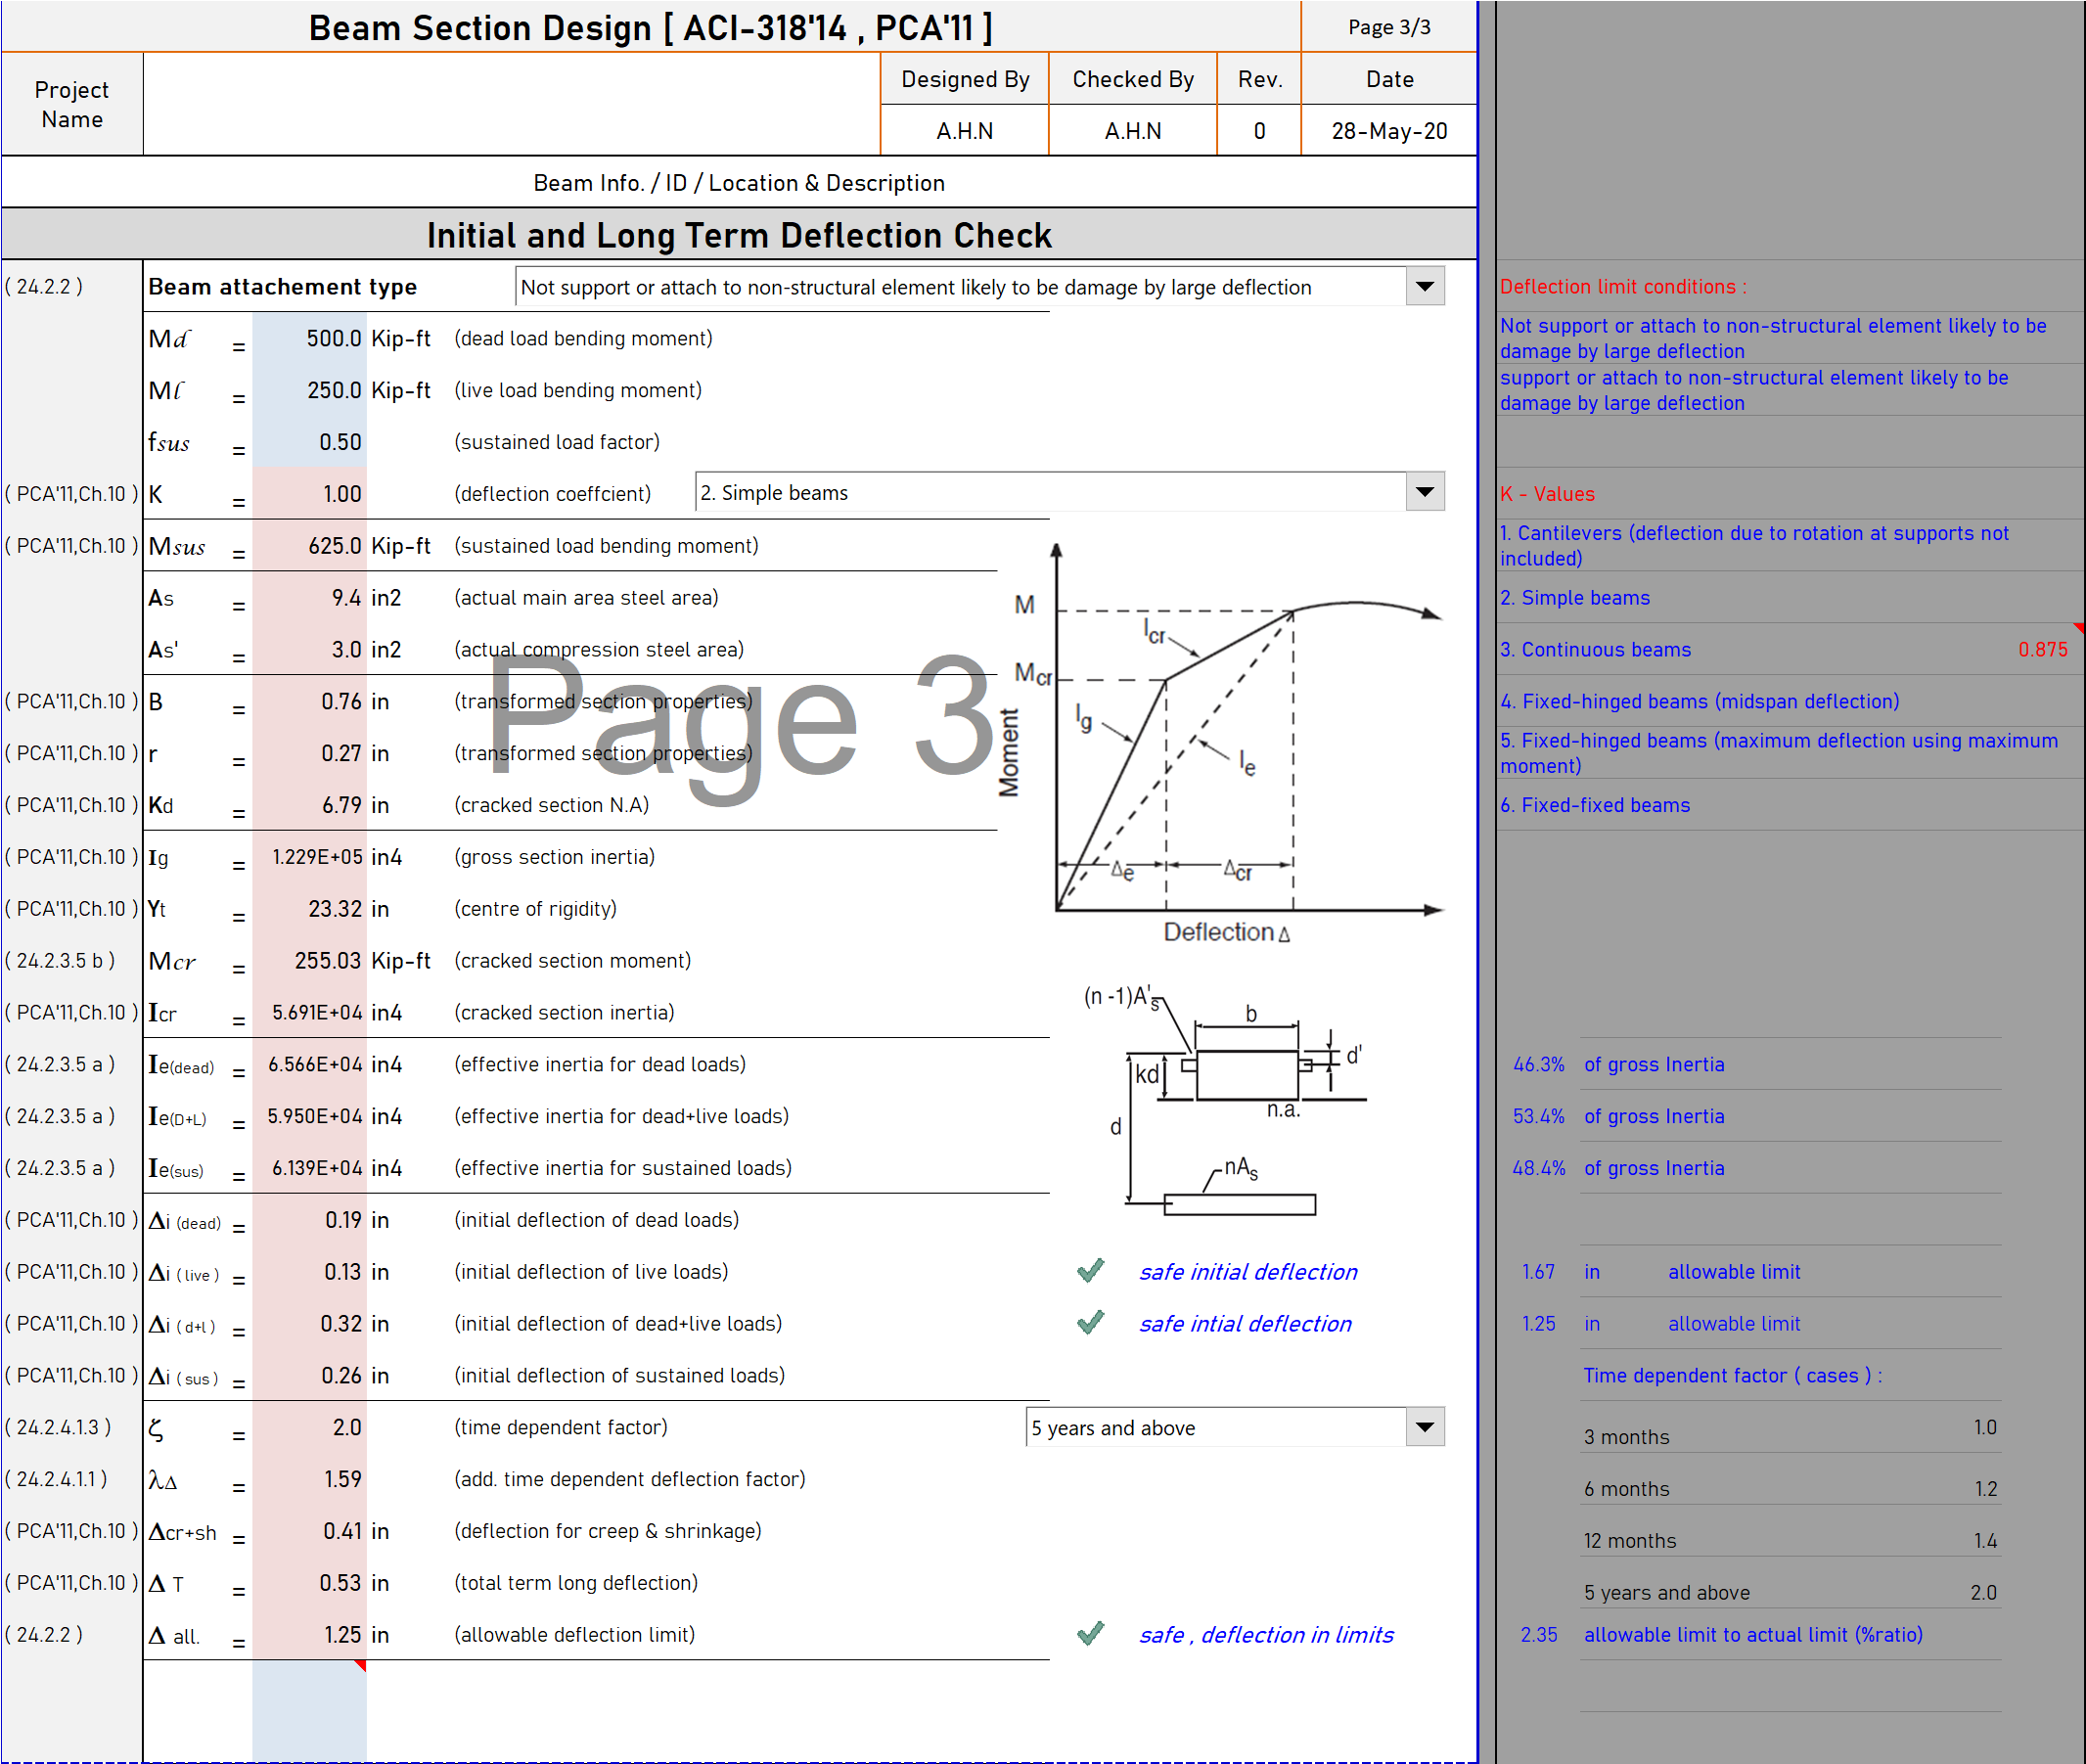2086x1764 pixels.
Task: Select As steel area value 9.4
Action: click(x=309, y=598)
